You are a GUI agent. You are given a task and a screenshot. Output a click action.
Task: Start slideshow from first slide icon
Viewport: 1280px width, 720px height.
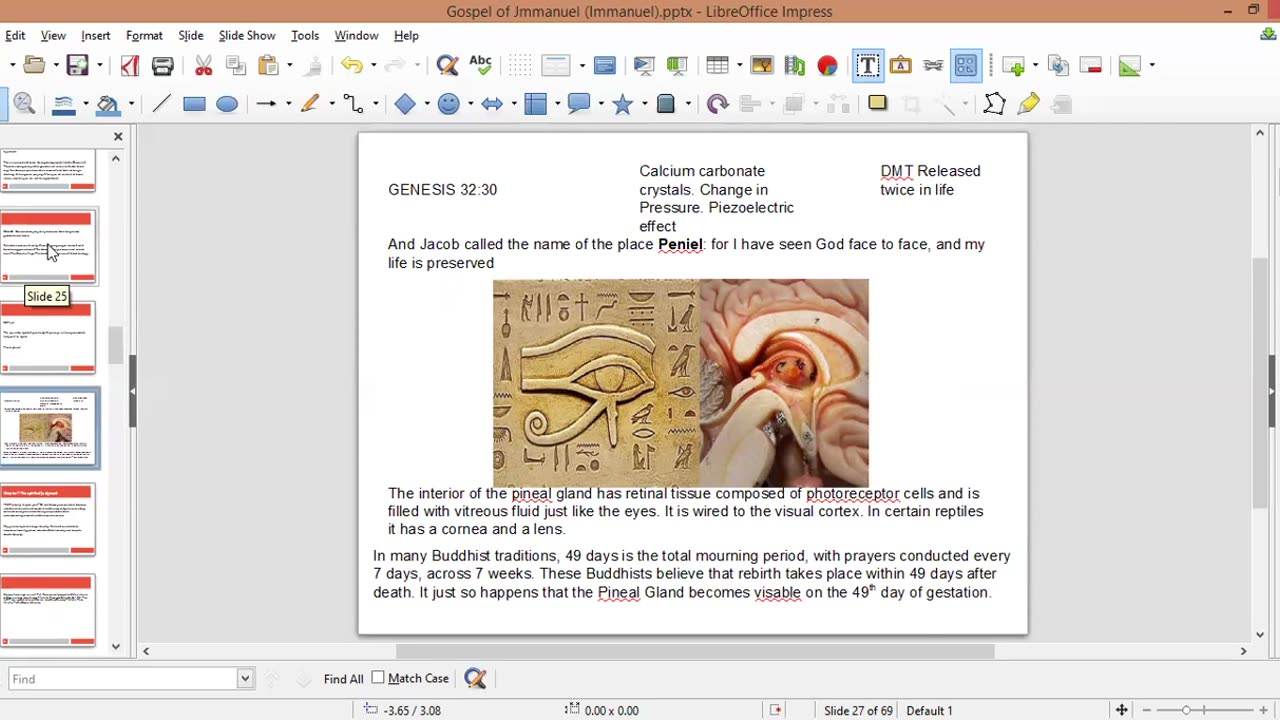[644, 66]
